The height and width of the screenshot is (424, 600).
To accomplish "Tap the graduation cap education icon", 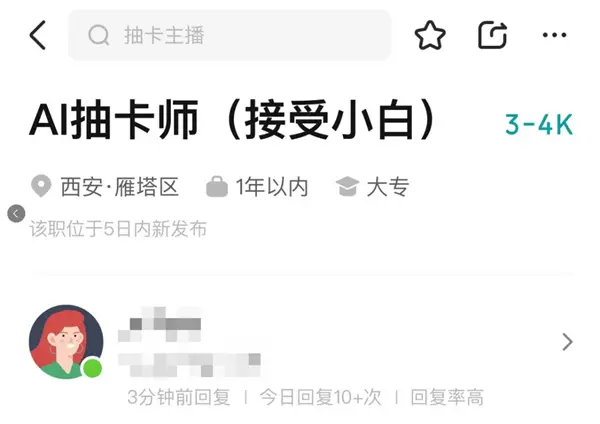I will 347,187.
